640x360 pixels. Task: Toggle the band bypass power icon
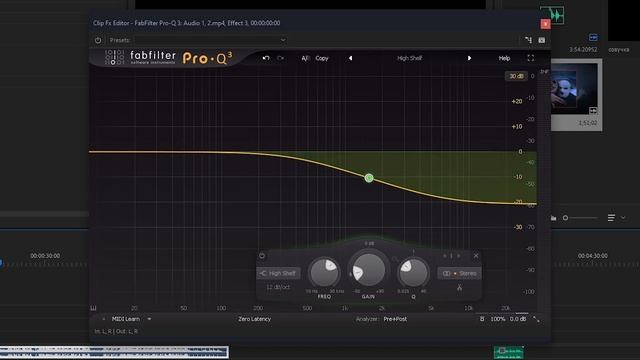262,256
